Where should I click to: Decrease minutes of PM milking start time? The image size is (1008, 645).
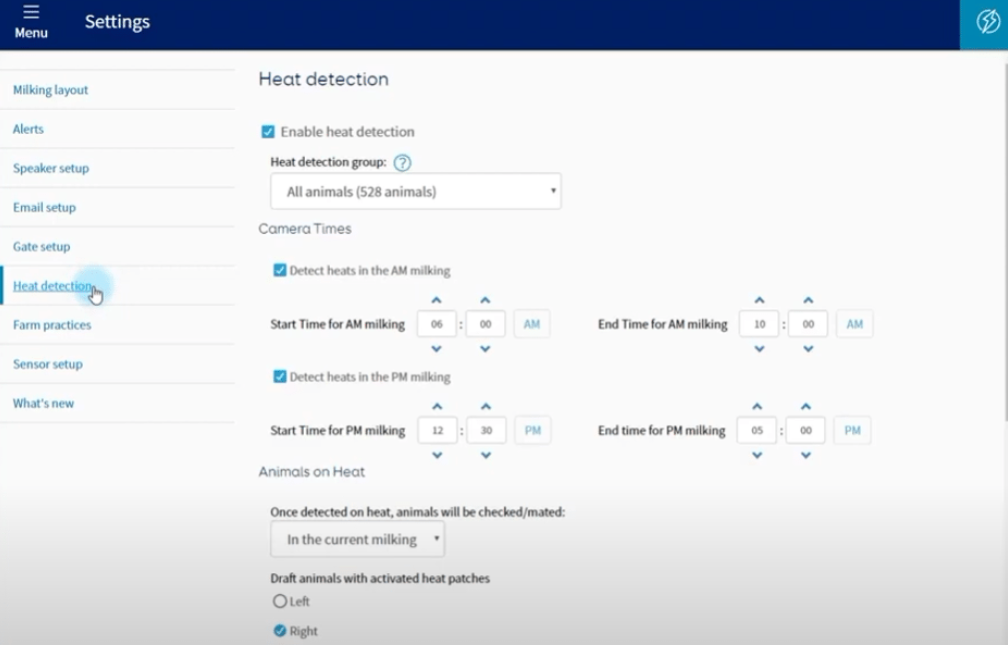(x=486, y=455)
